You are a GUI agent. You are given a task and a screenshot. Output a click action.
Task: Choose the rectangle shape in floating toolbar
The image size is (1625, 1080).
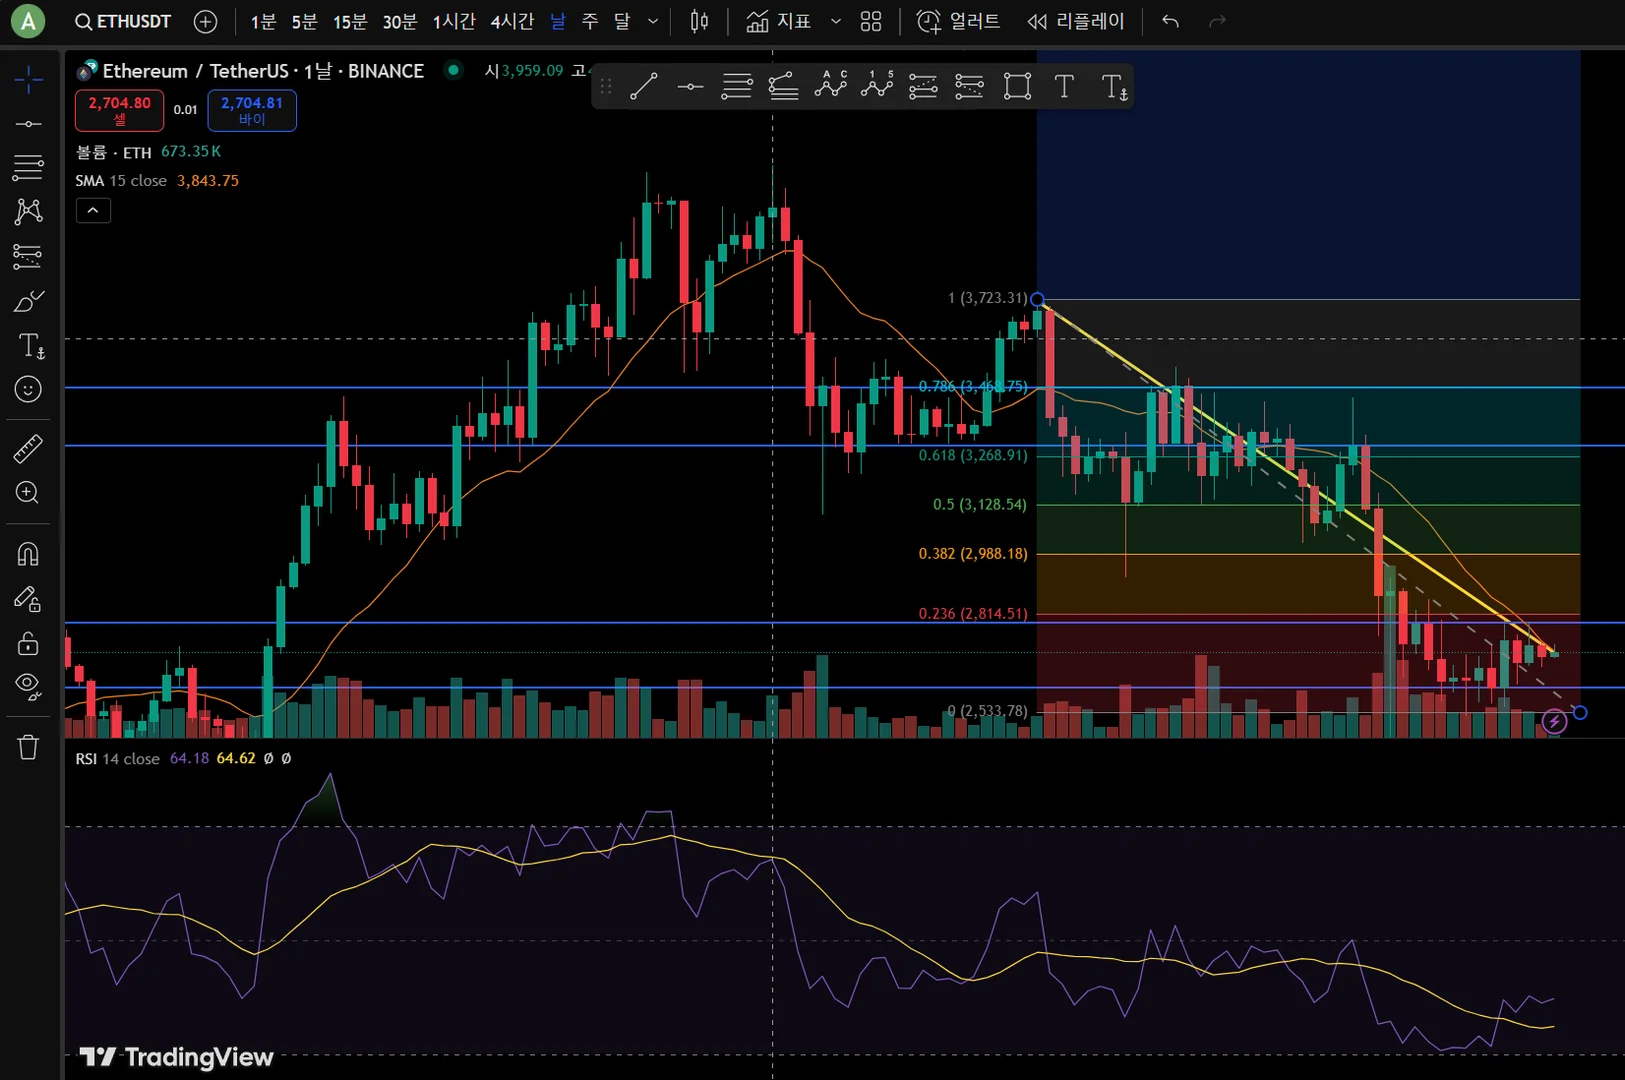[x=1017, y=87]
